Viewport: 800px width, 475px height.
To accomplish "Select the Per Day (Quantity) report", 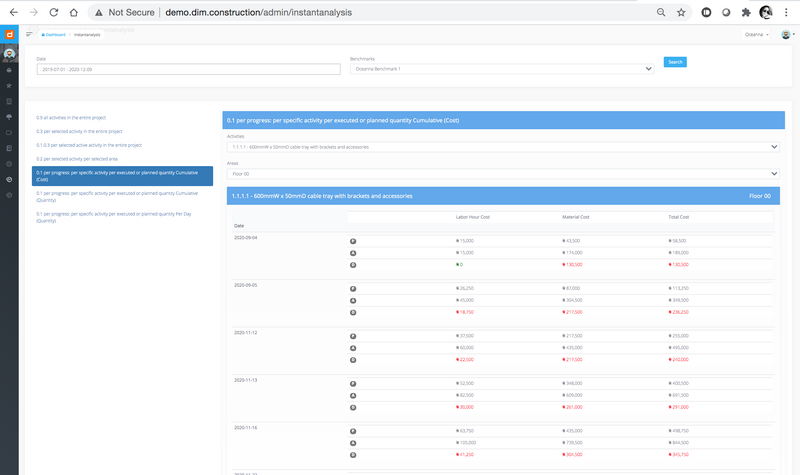I will (114, 217).
